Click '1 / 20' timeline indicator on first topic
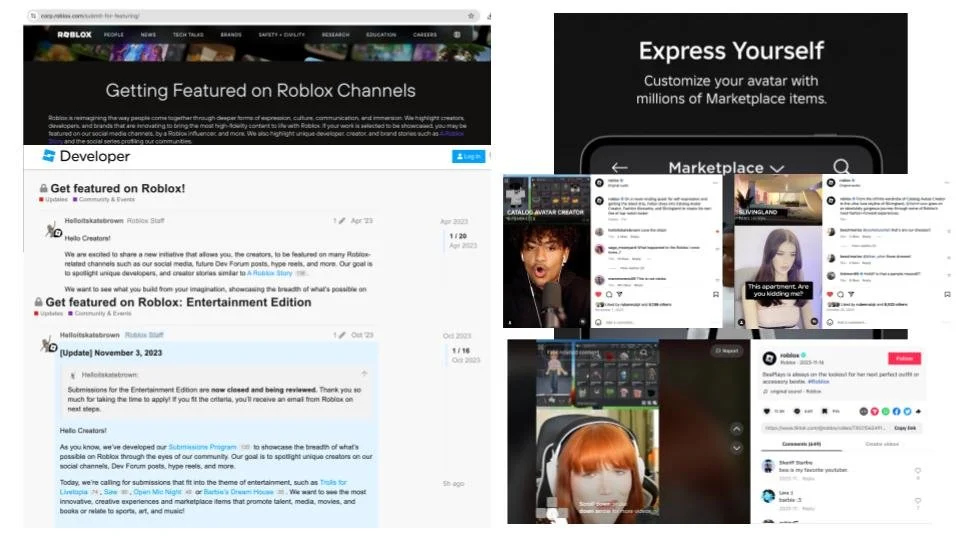960x540 pixels. [x=458, y=236]
